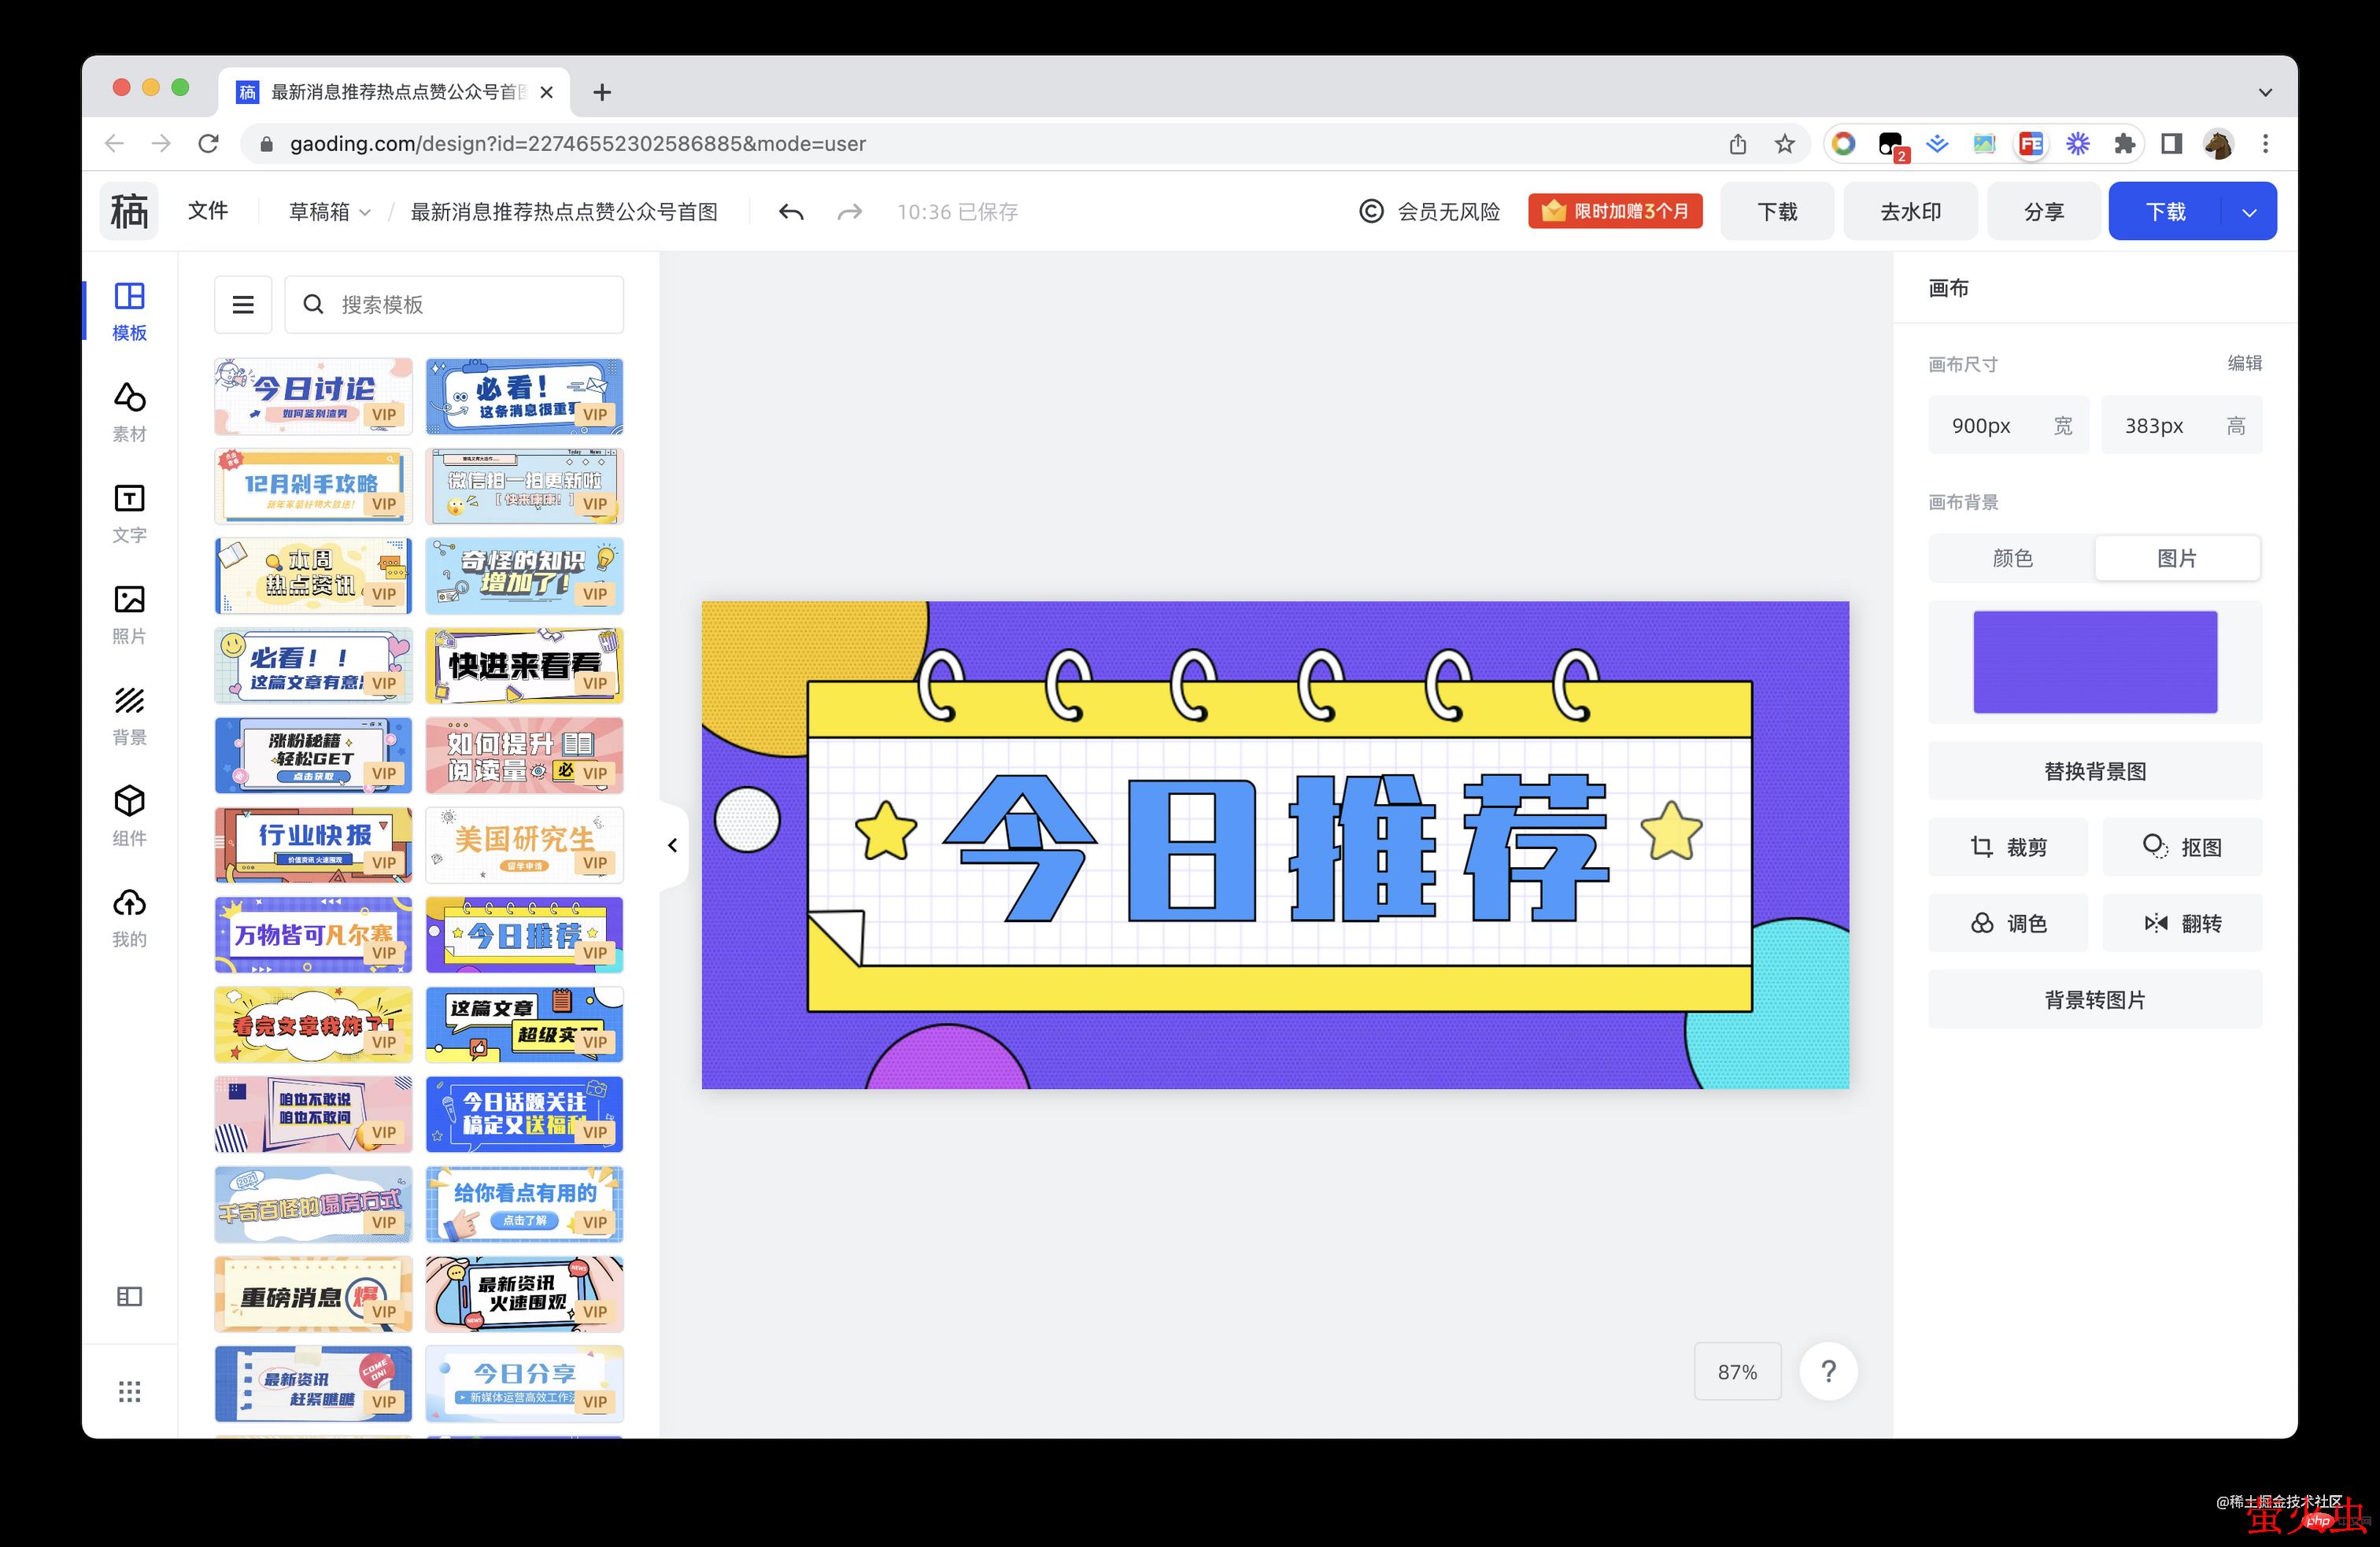Image resolution: width=2380 pixels, height=1547 pixels.
Task: Click the 翻转 flip tool
Action: pyautogui.click(x=2182, y=923)
